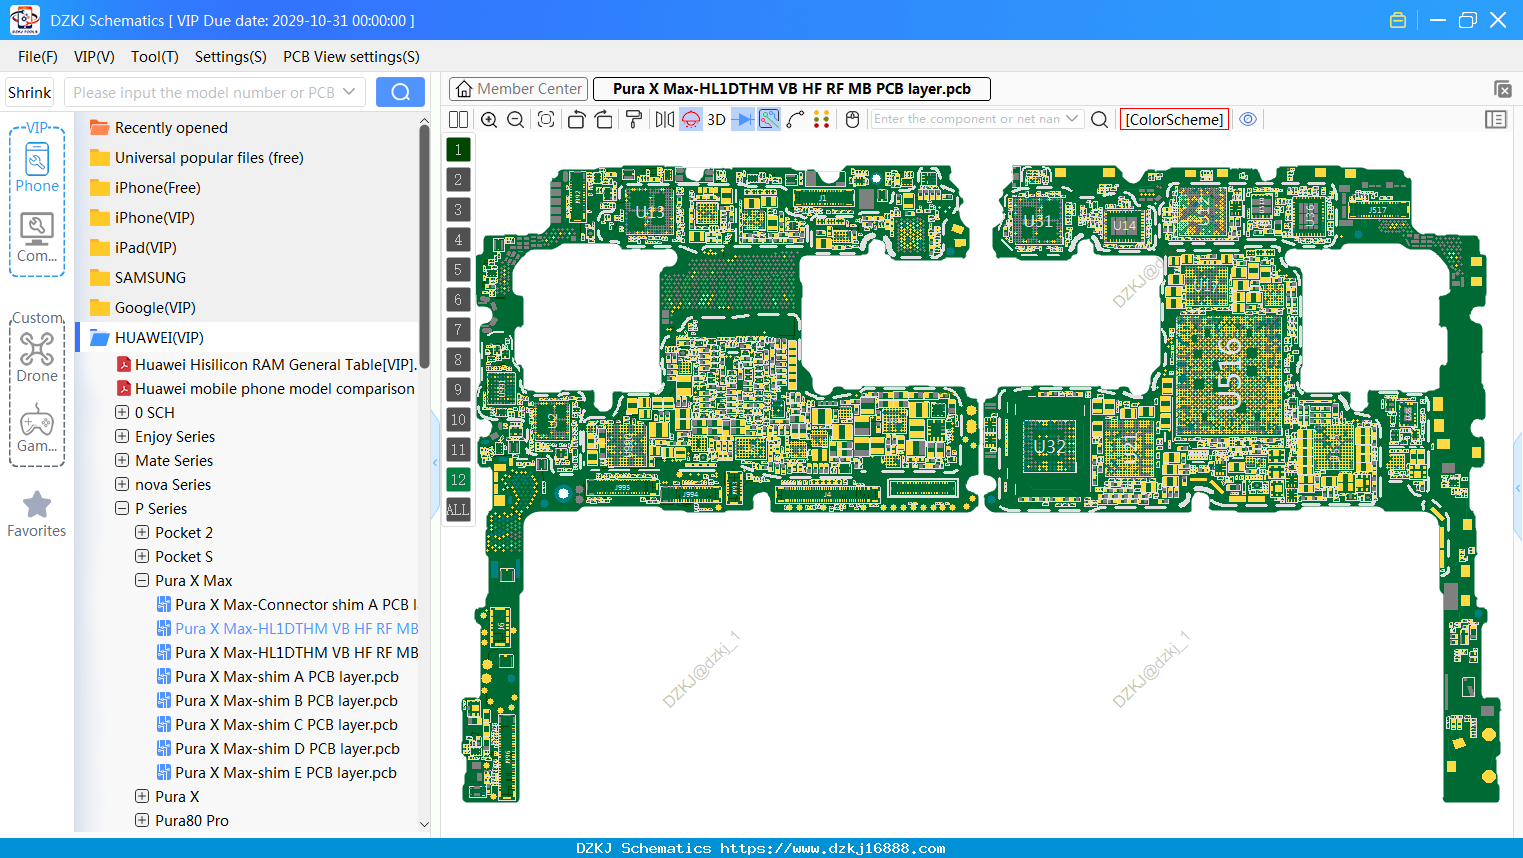Screen dimensions: 1523x858
Task: Open the File(F) menu
Action: pyautogui.click(x=38, y=57)
